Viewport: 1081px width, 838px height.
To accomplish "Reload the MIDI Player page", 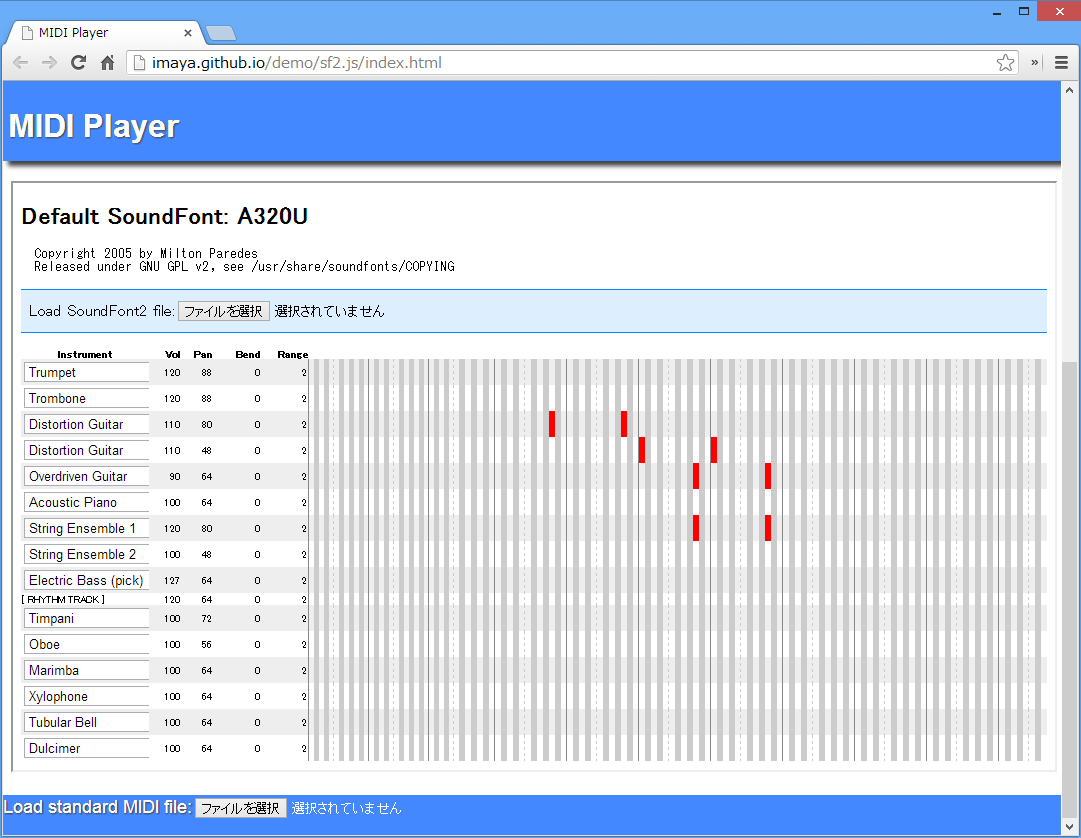I will [x=78, y=63].
